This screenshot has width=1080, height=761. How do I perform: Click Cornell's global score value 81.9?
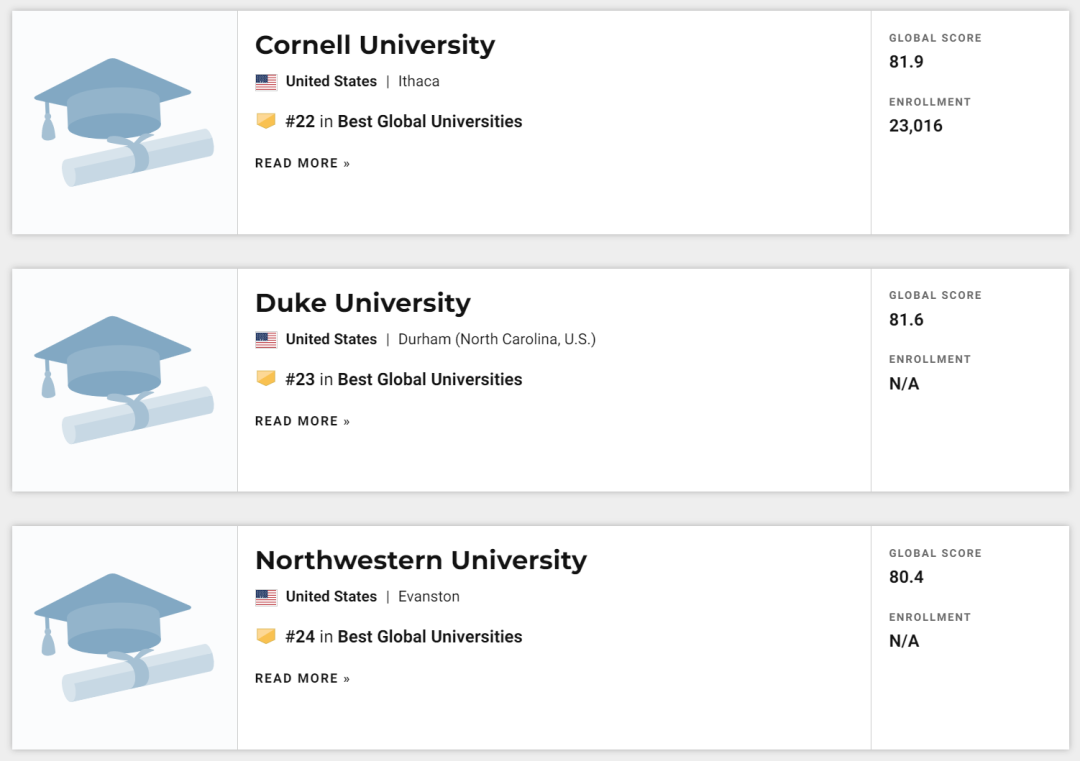tap(906, 62)
